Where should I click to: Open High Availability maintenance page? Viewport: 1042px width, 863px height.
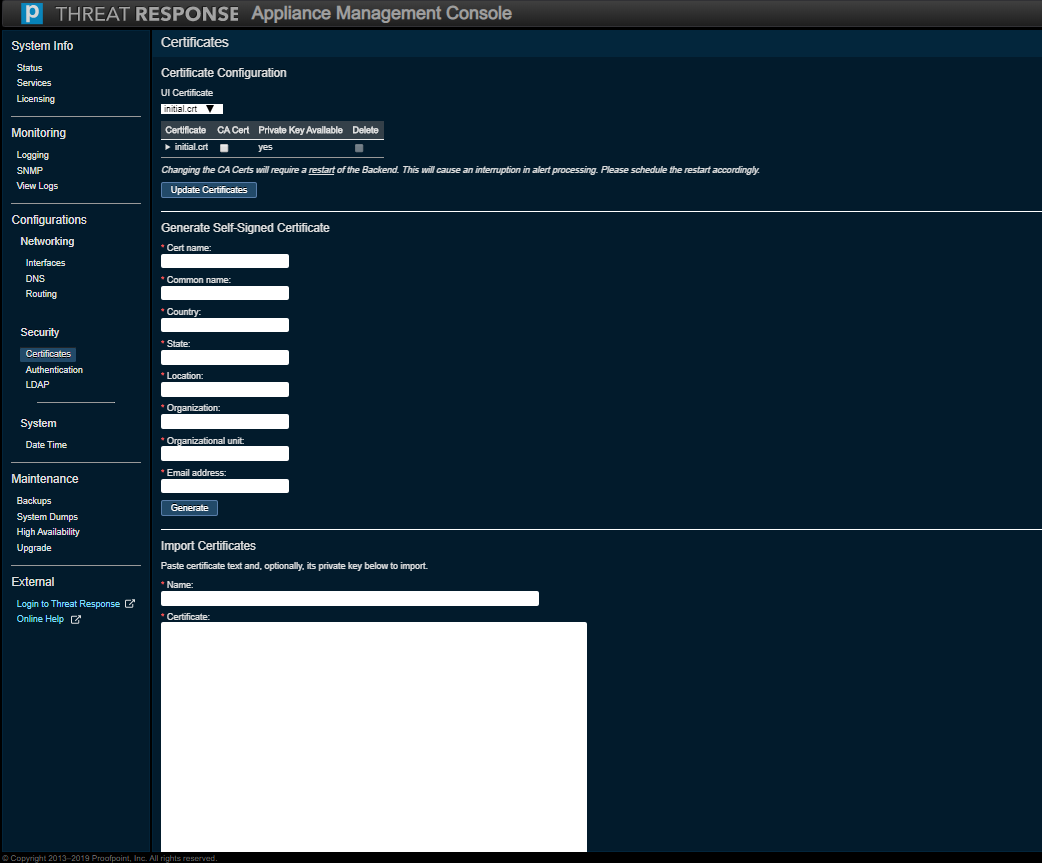click(x=48, y=532)
